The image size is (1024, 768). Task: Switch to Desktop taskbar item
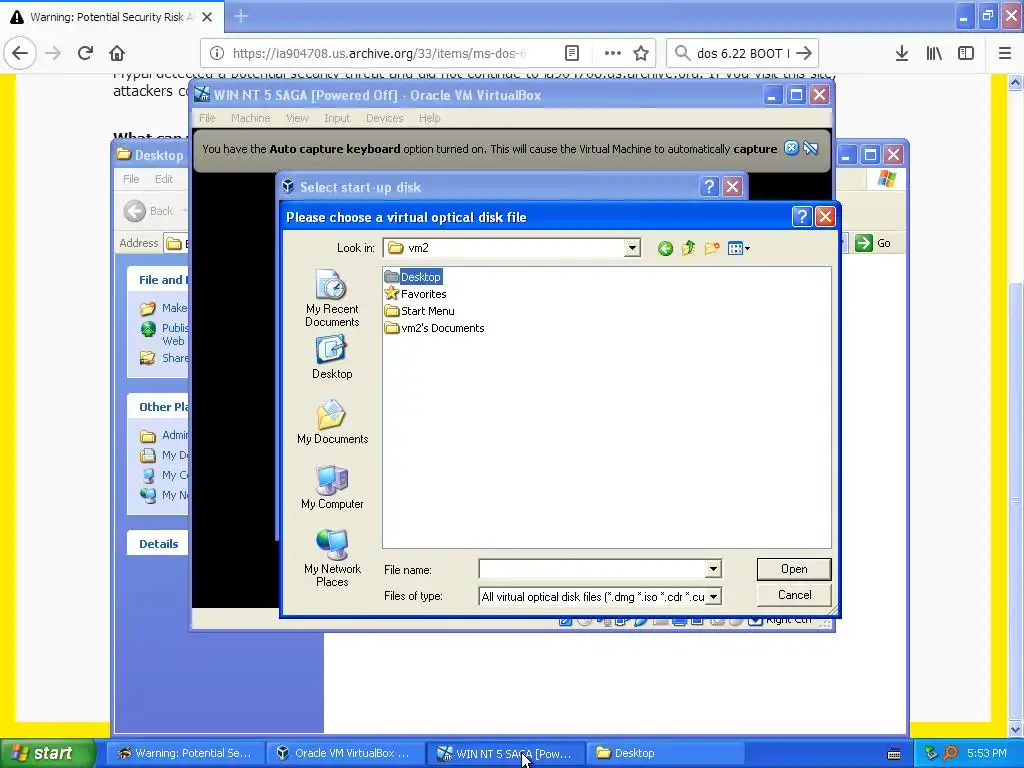pyautogui.click(x=665, y=753)
